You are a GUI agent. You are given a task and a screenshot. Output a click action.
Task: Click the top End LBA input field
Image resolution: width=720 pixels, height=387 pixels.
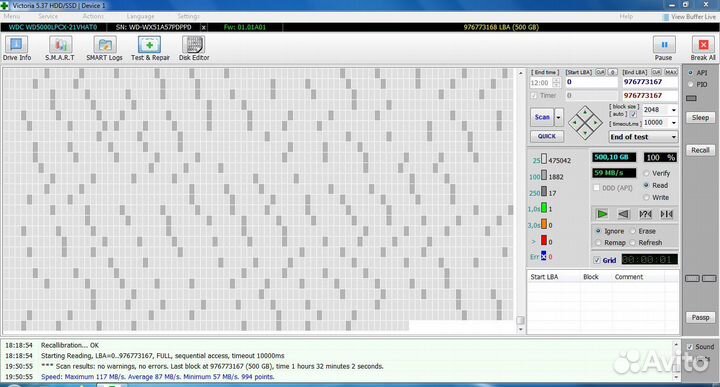tap(650, 82)
